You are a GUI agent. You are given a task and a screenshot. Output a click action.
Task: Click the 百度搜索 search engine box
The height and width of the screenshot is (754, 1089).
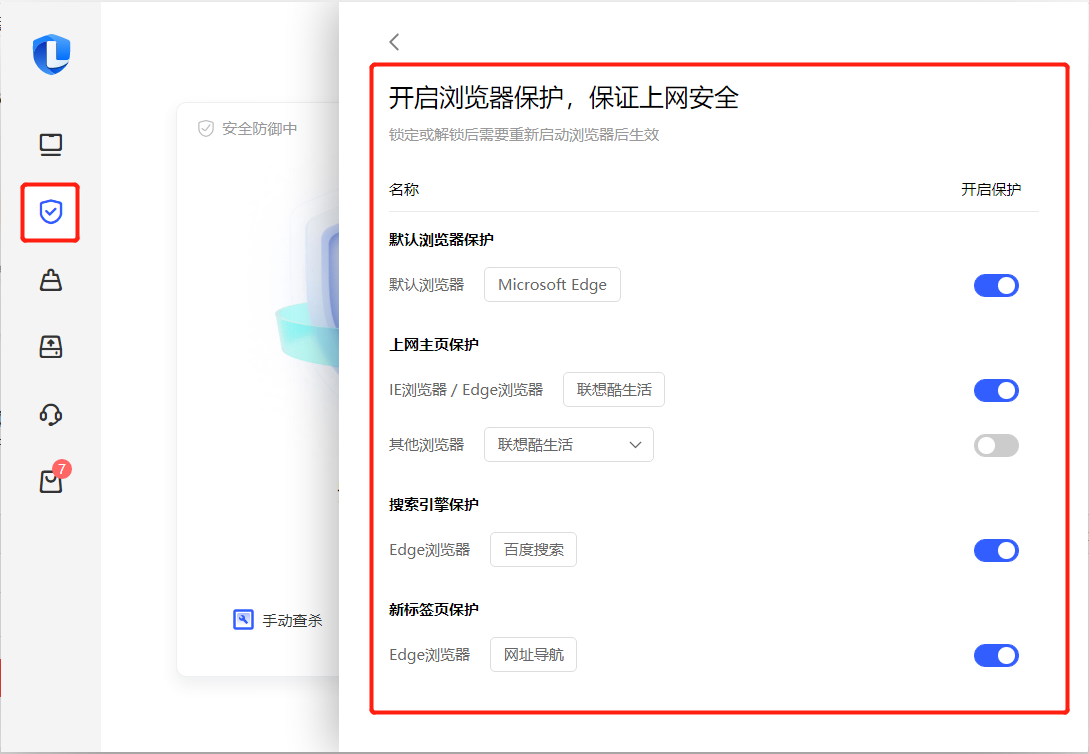tap(533, 550)
